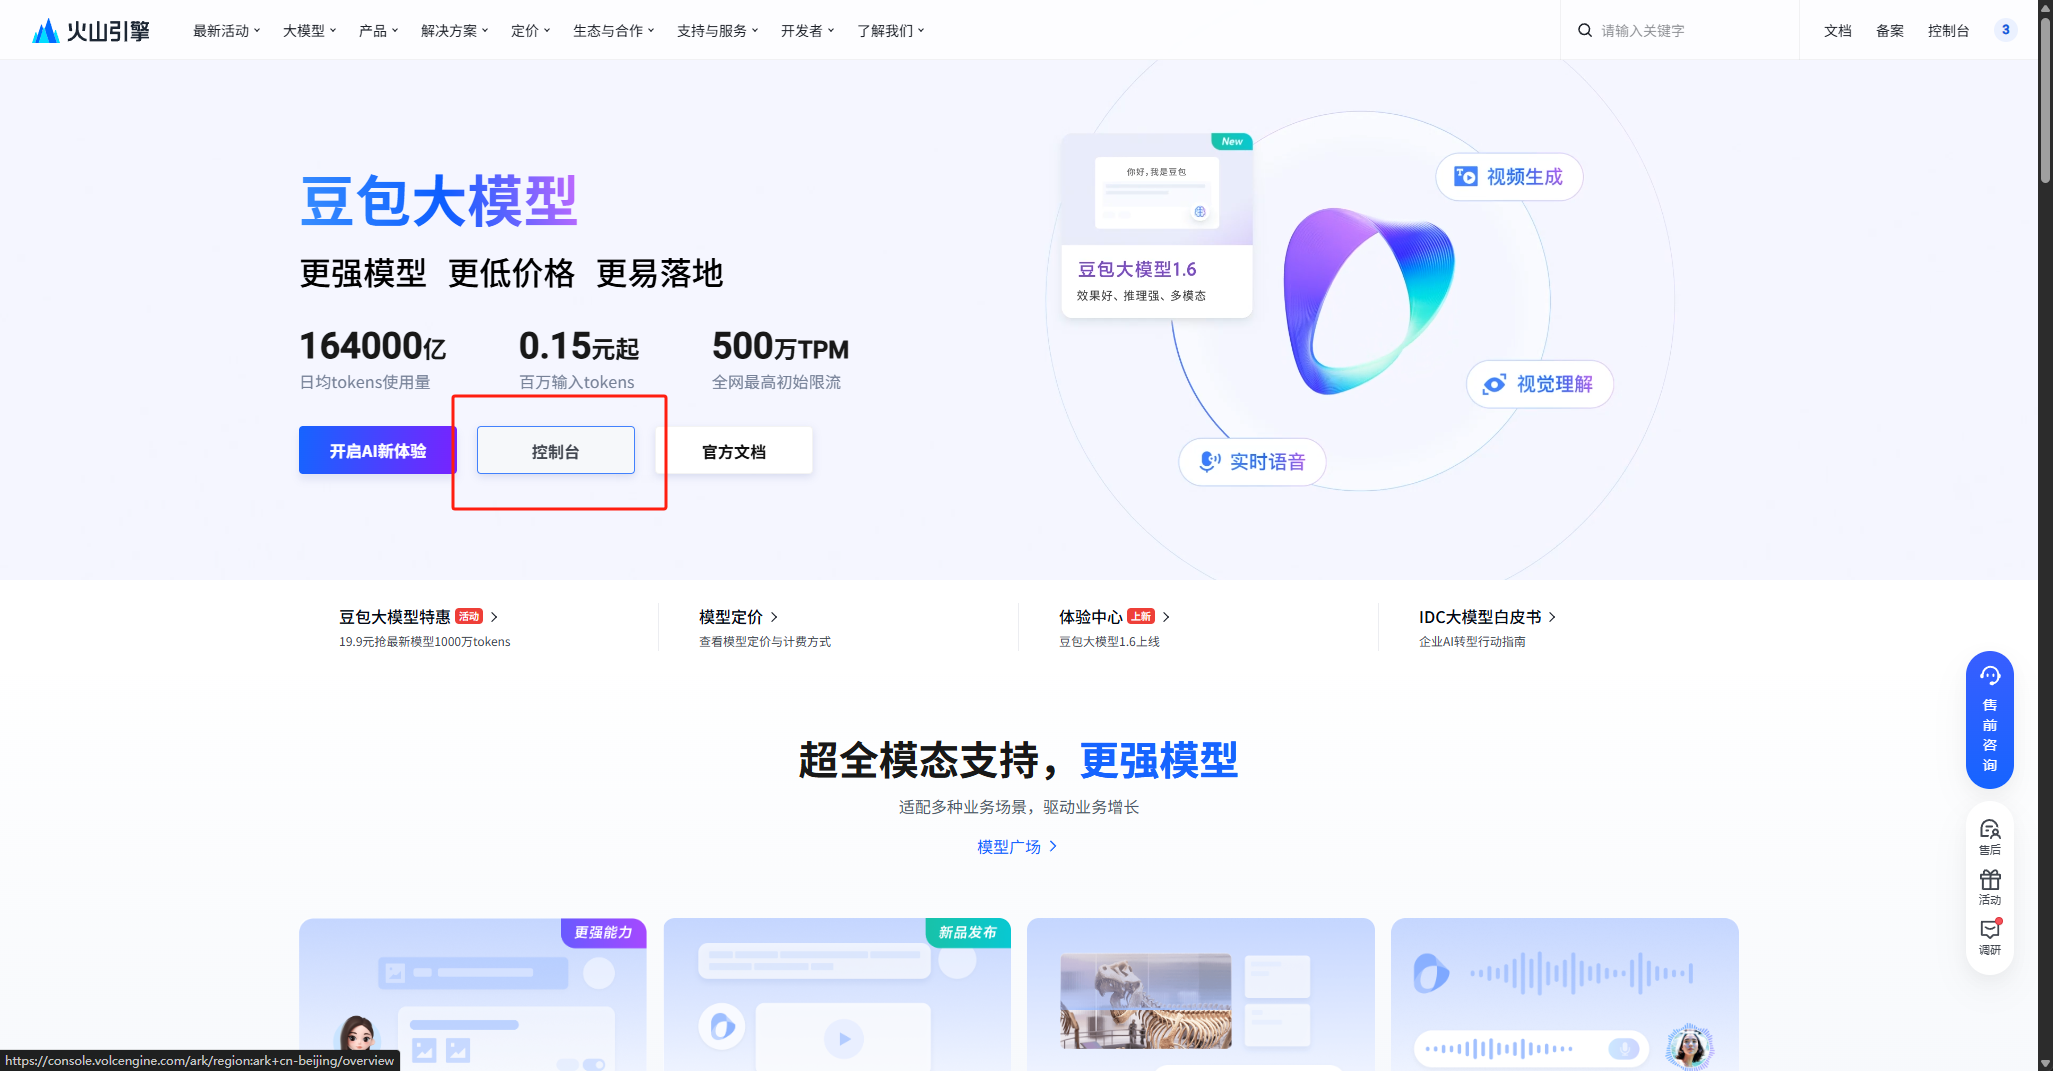Open the IDC大模型白皮书 link

pos(1480,617)
